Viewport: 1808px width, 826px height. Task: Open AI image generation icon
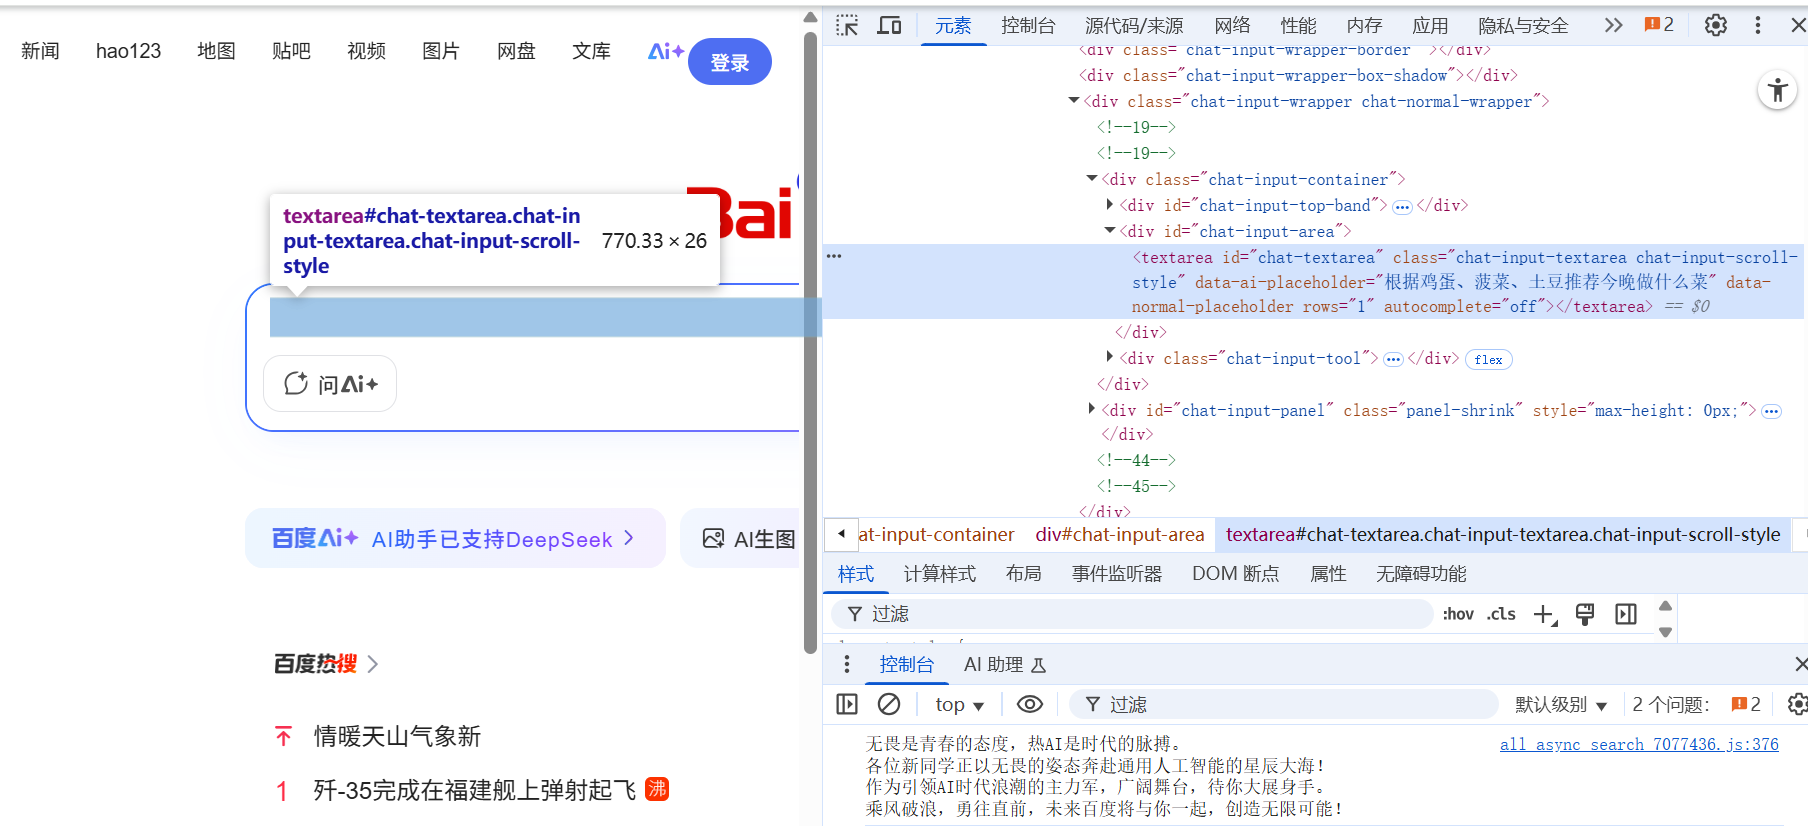[x=713, y=538]
